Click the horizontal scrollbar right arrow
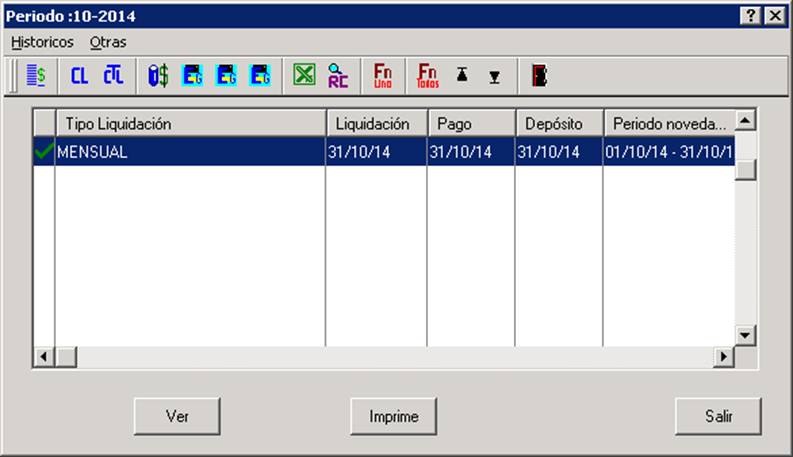The image size is (793, 457). tap(724, 356)
